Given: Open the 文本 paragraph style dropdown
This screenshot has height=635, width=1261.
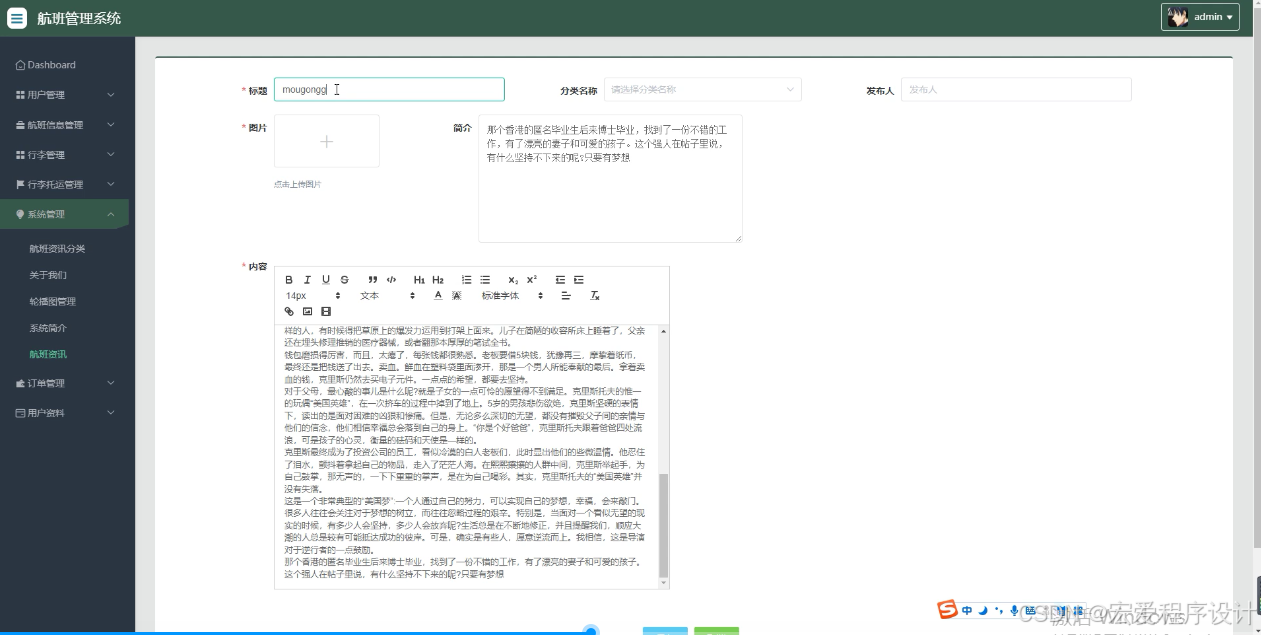Looking at the screenshot, I should [388, 296].
